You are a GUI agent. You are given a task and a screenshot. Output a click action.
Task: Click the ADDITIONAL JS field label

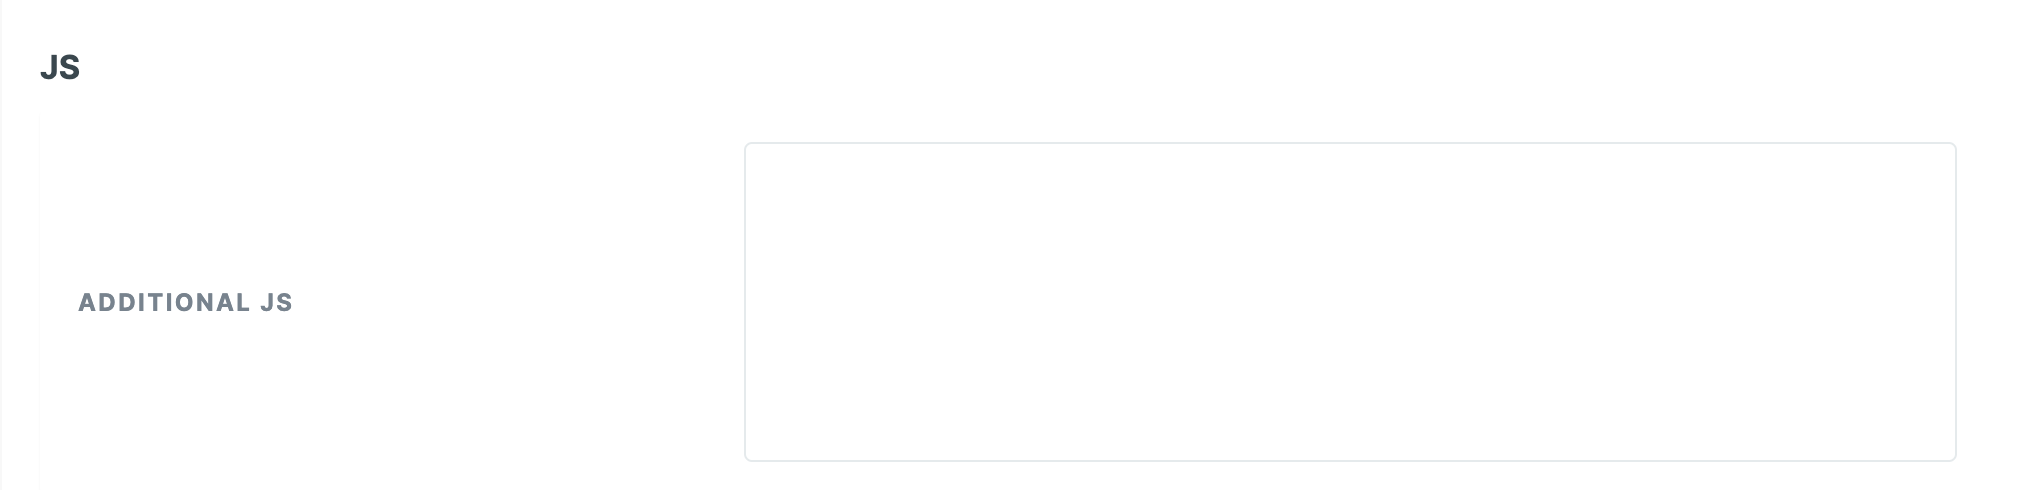point(185,303)
